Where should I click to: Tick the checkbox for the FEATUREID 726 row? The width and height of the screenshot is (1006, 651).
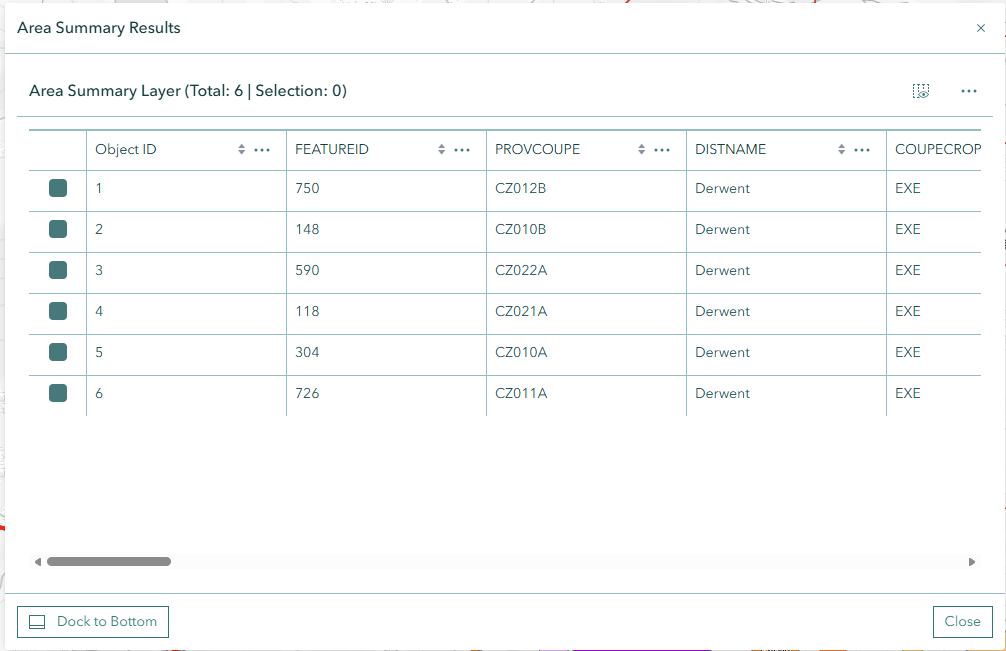57,393
